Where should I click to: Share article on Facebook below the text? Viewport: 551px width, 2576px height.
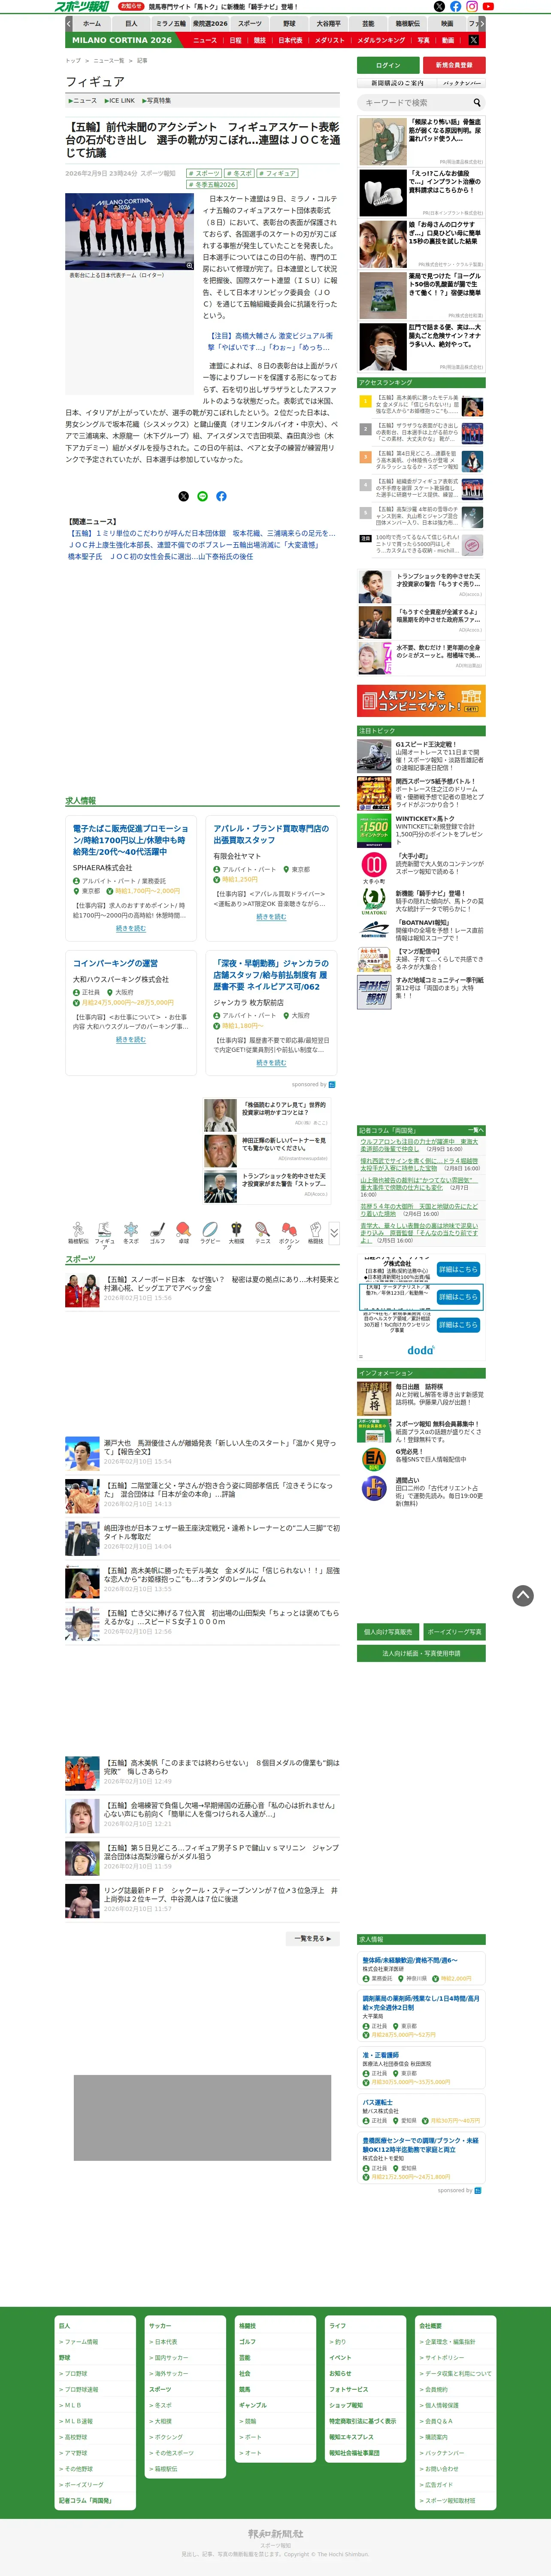tap(221, 496)
